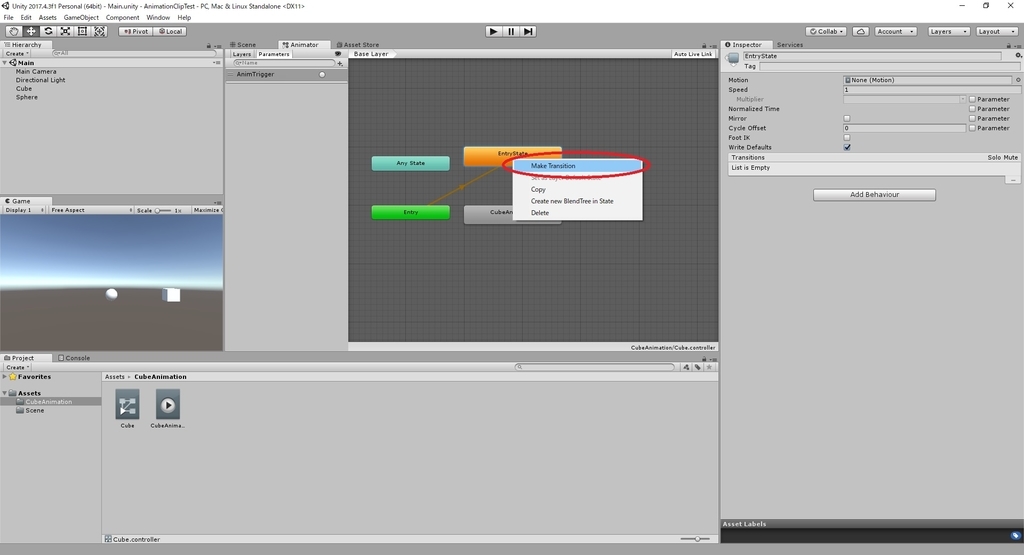The height and width of the screenshot is (555, 1024).
Task: Choose Create new BlendTree in State
Action: 577,201
